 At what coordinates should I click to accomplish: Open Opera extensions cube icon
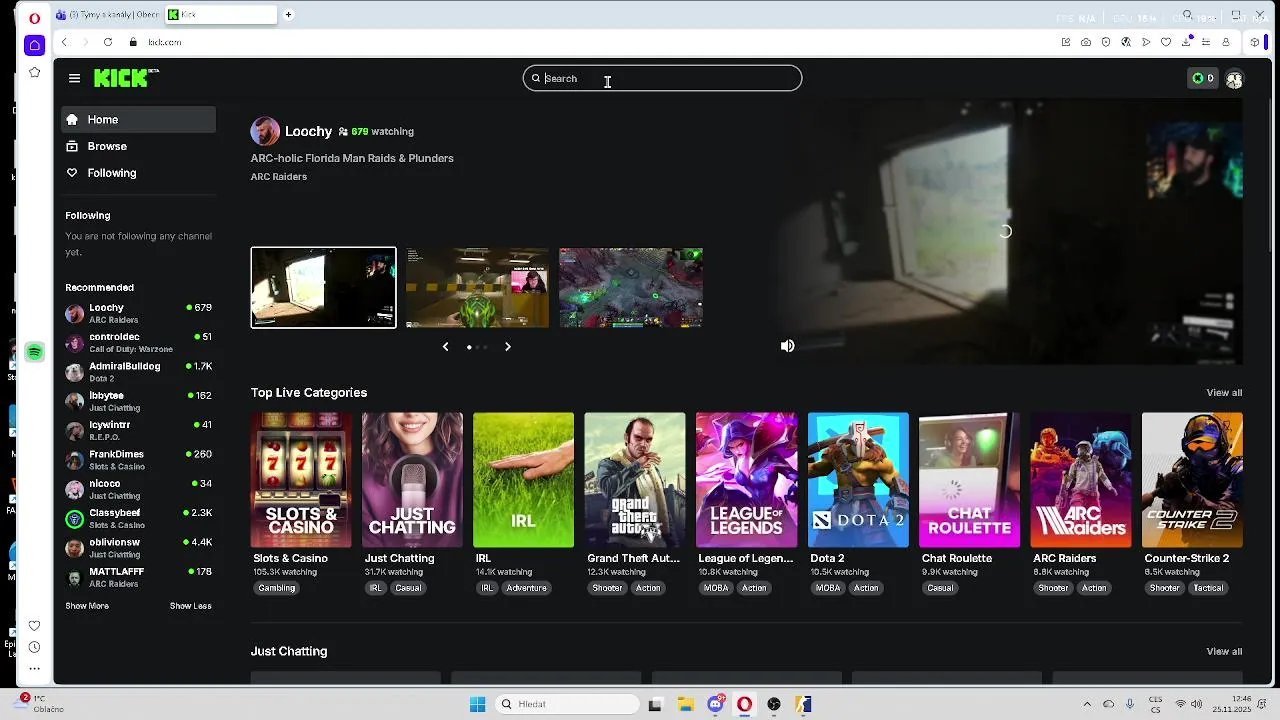click(x=1255, y=42)
